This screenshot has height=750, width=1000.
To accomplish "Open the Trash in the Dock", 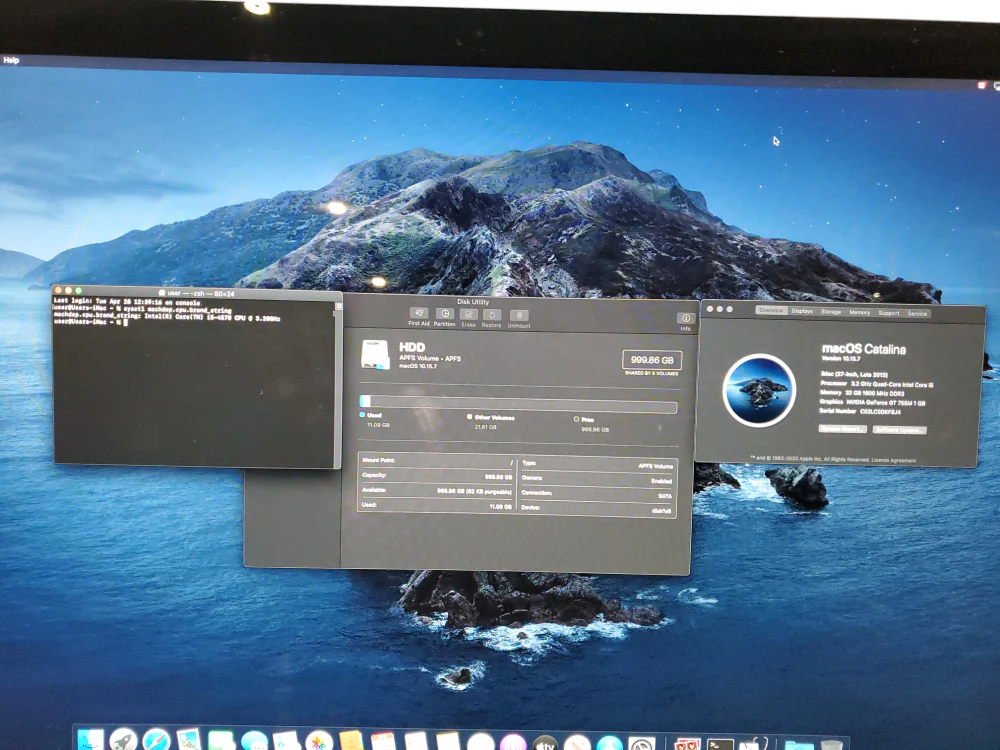I will [x=832, y=744].
